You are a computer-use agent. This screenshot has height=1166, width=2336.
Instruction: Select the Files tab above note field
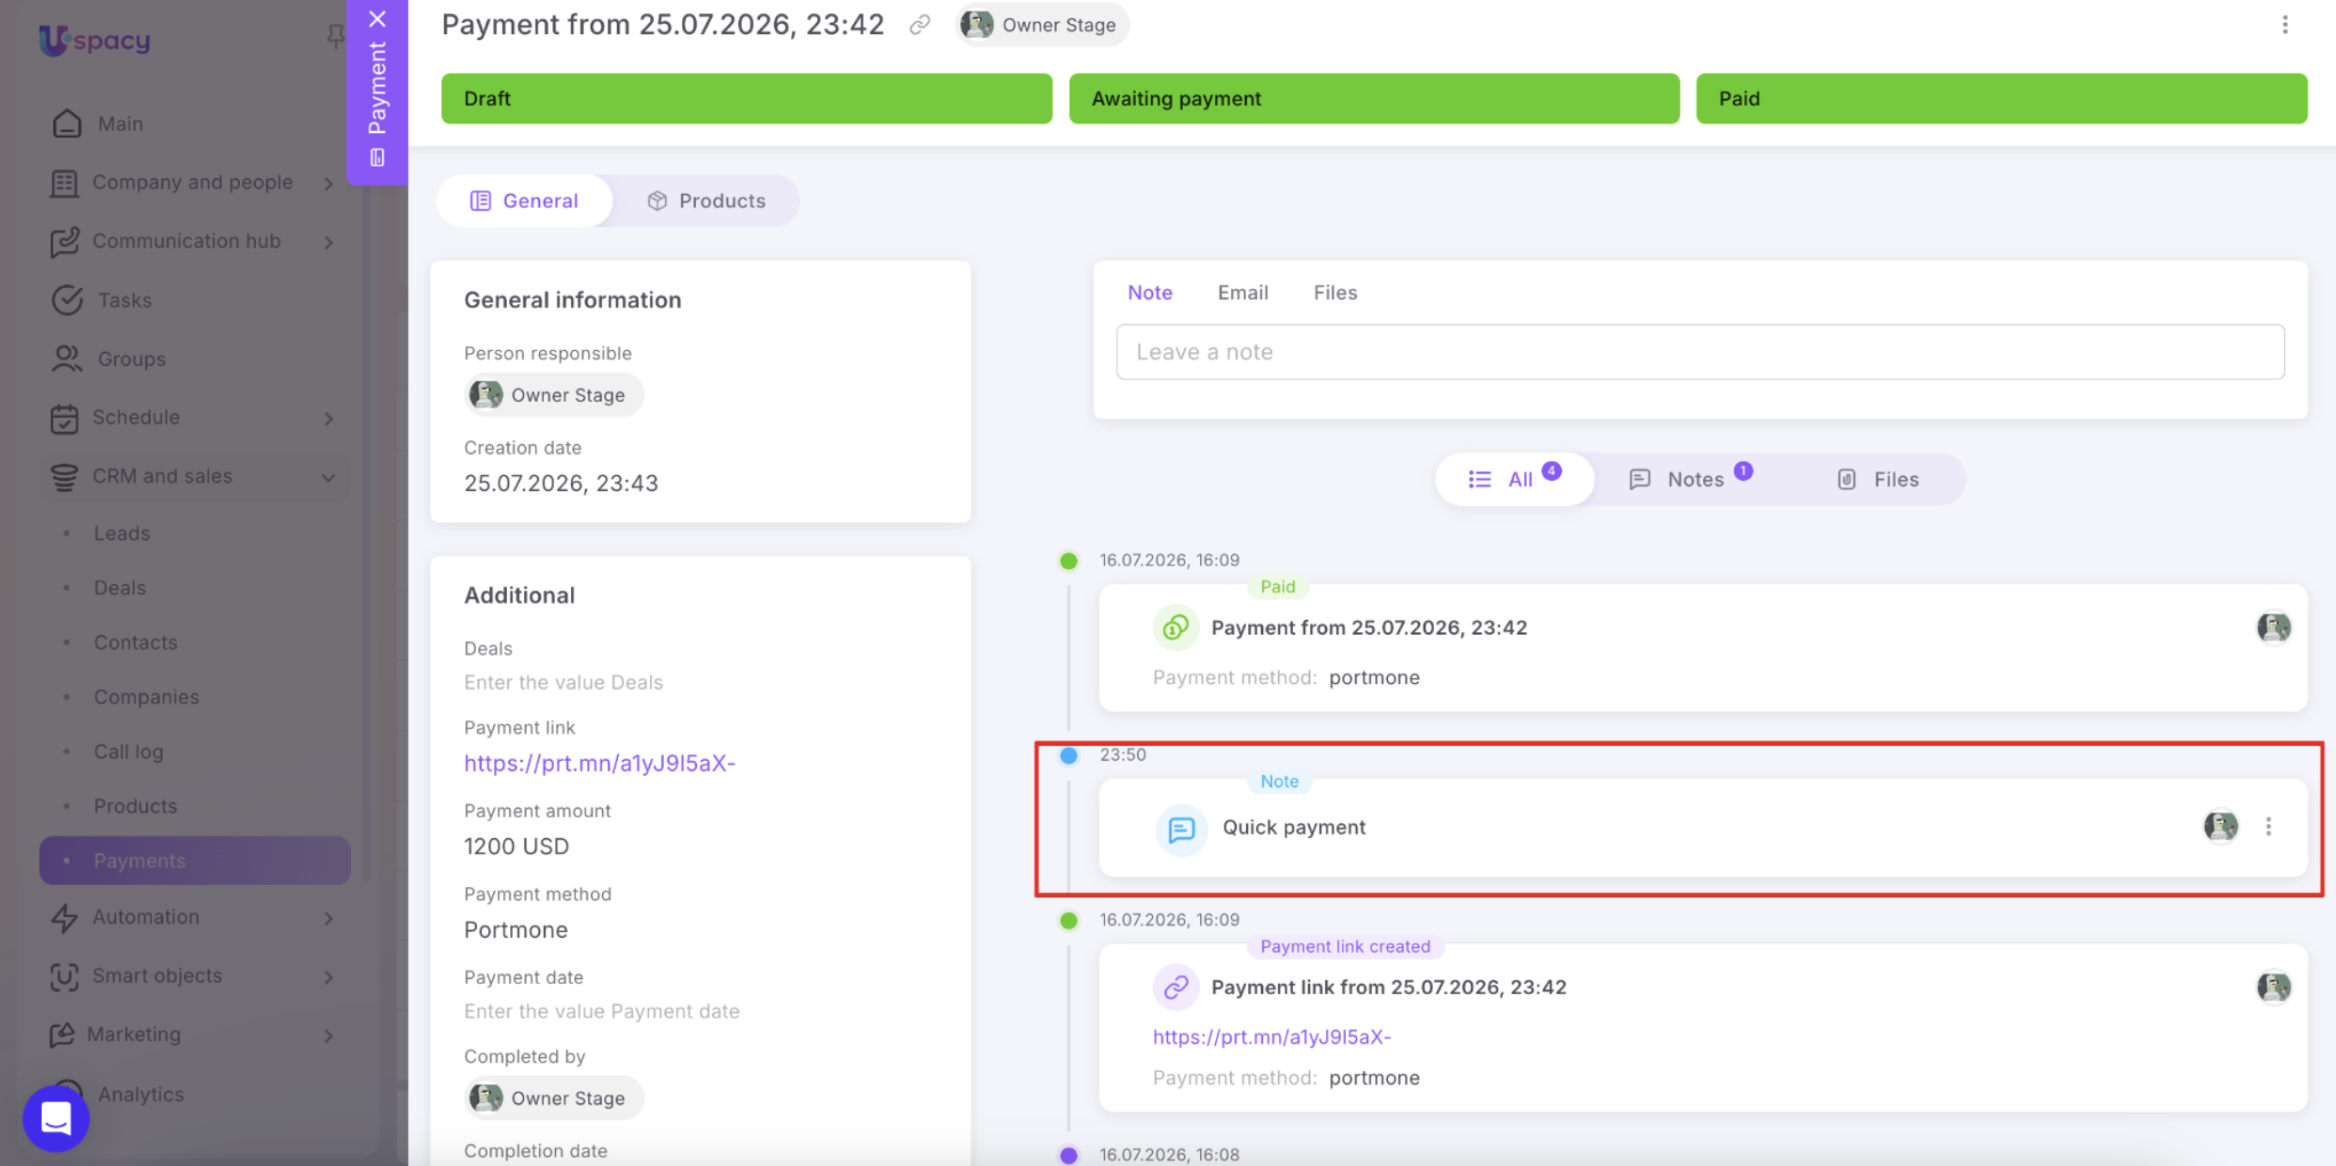[1335, 293]
